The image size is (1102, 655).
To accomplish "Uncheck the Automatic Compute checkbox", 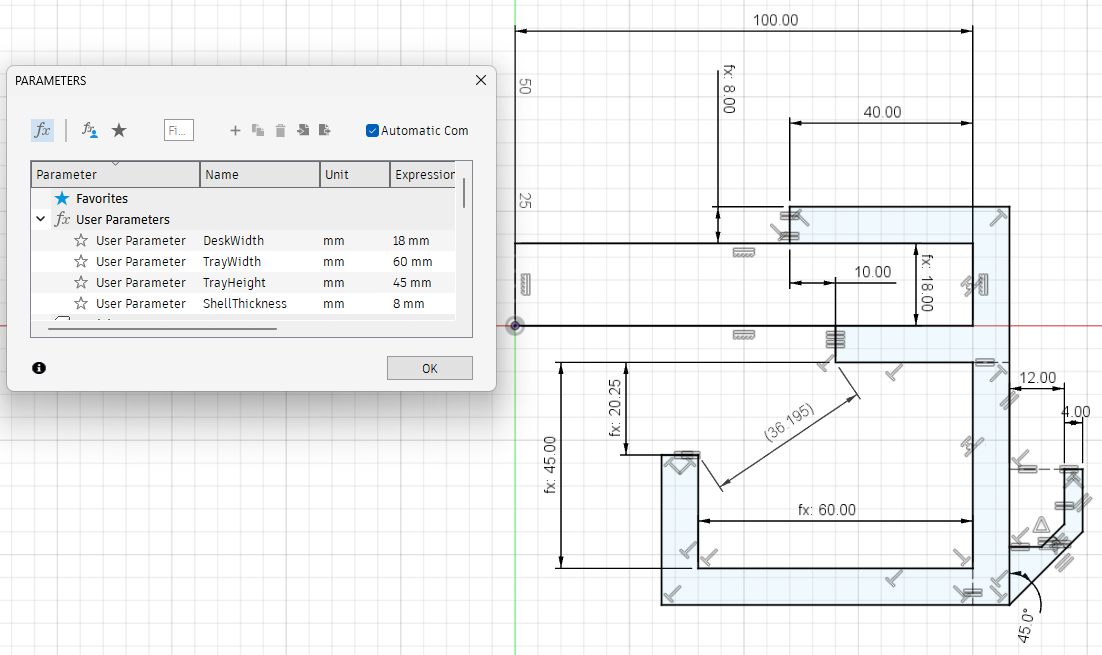I will point(372,130).
